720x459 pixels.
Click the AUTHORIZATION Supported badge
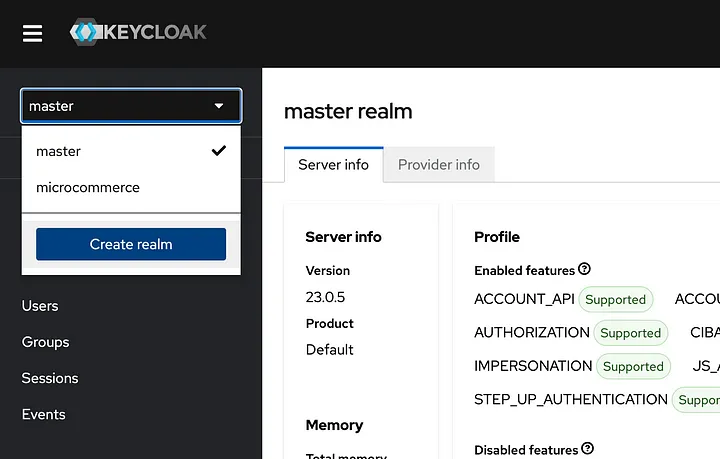630,333
